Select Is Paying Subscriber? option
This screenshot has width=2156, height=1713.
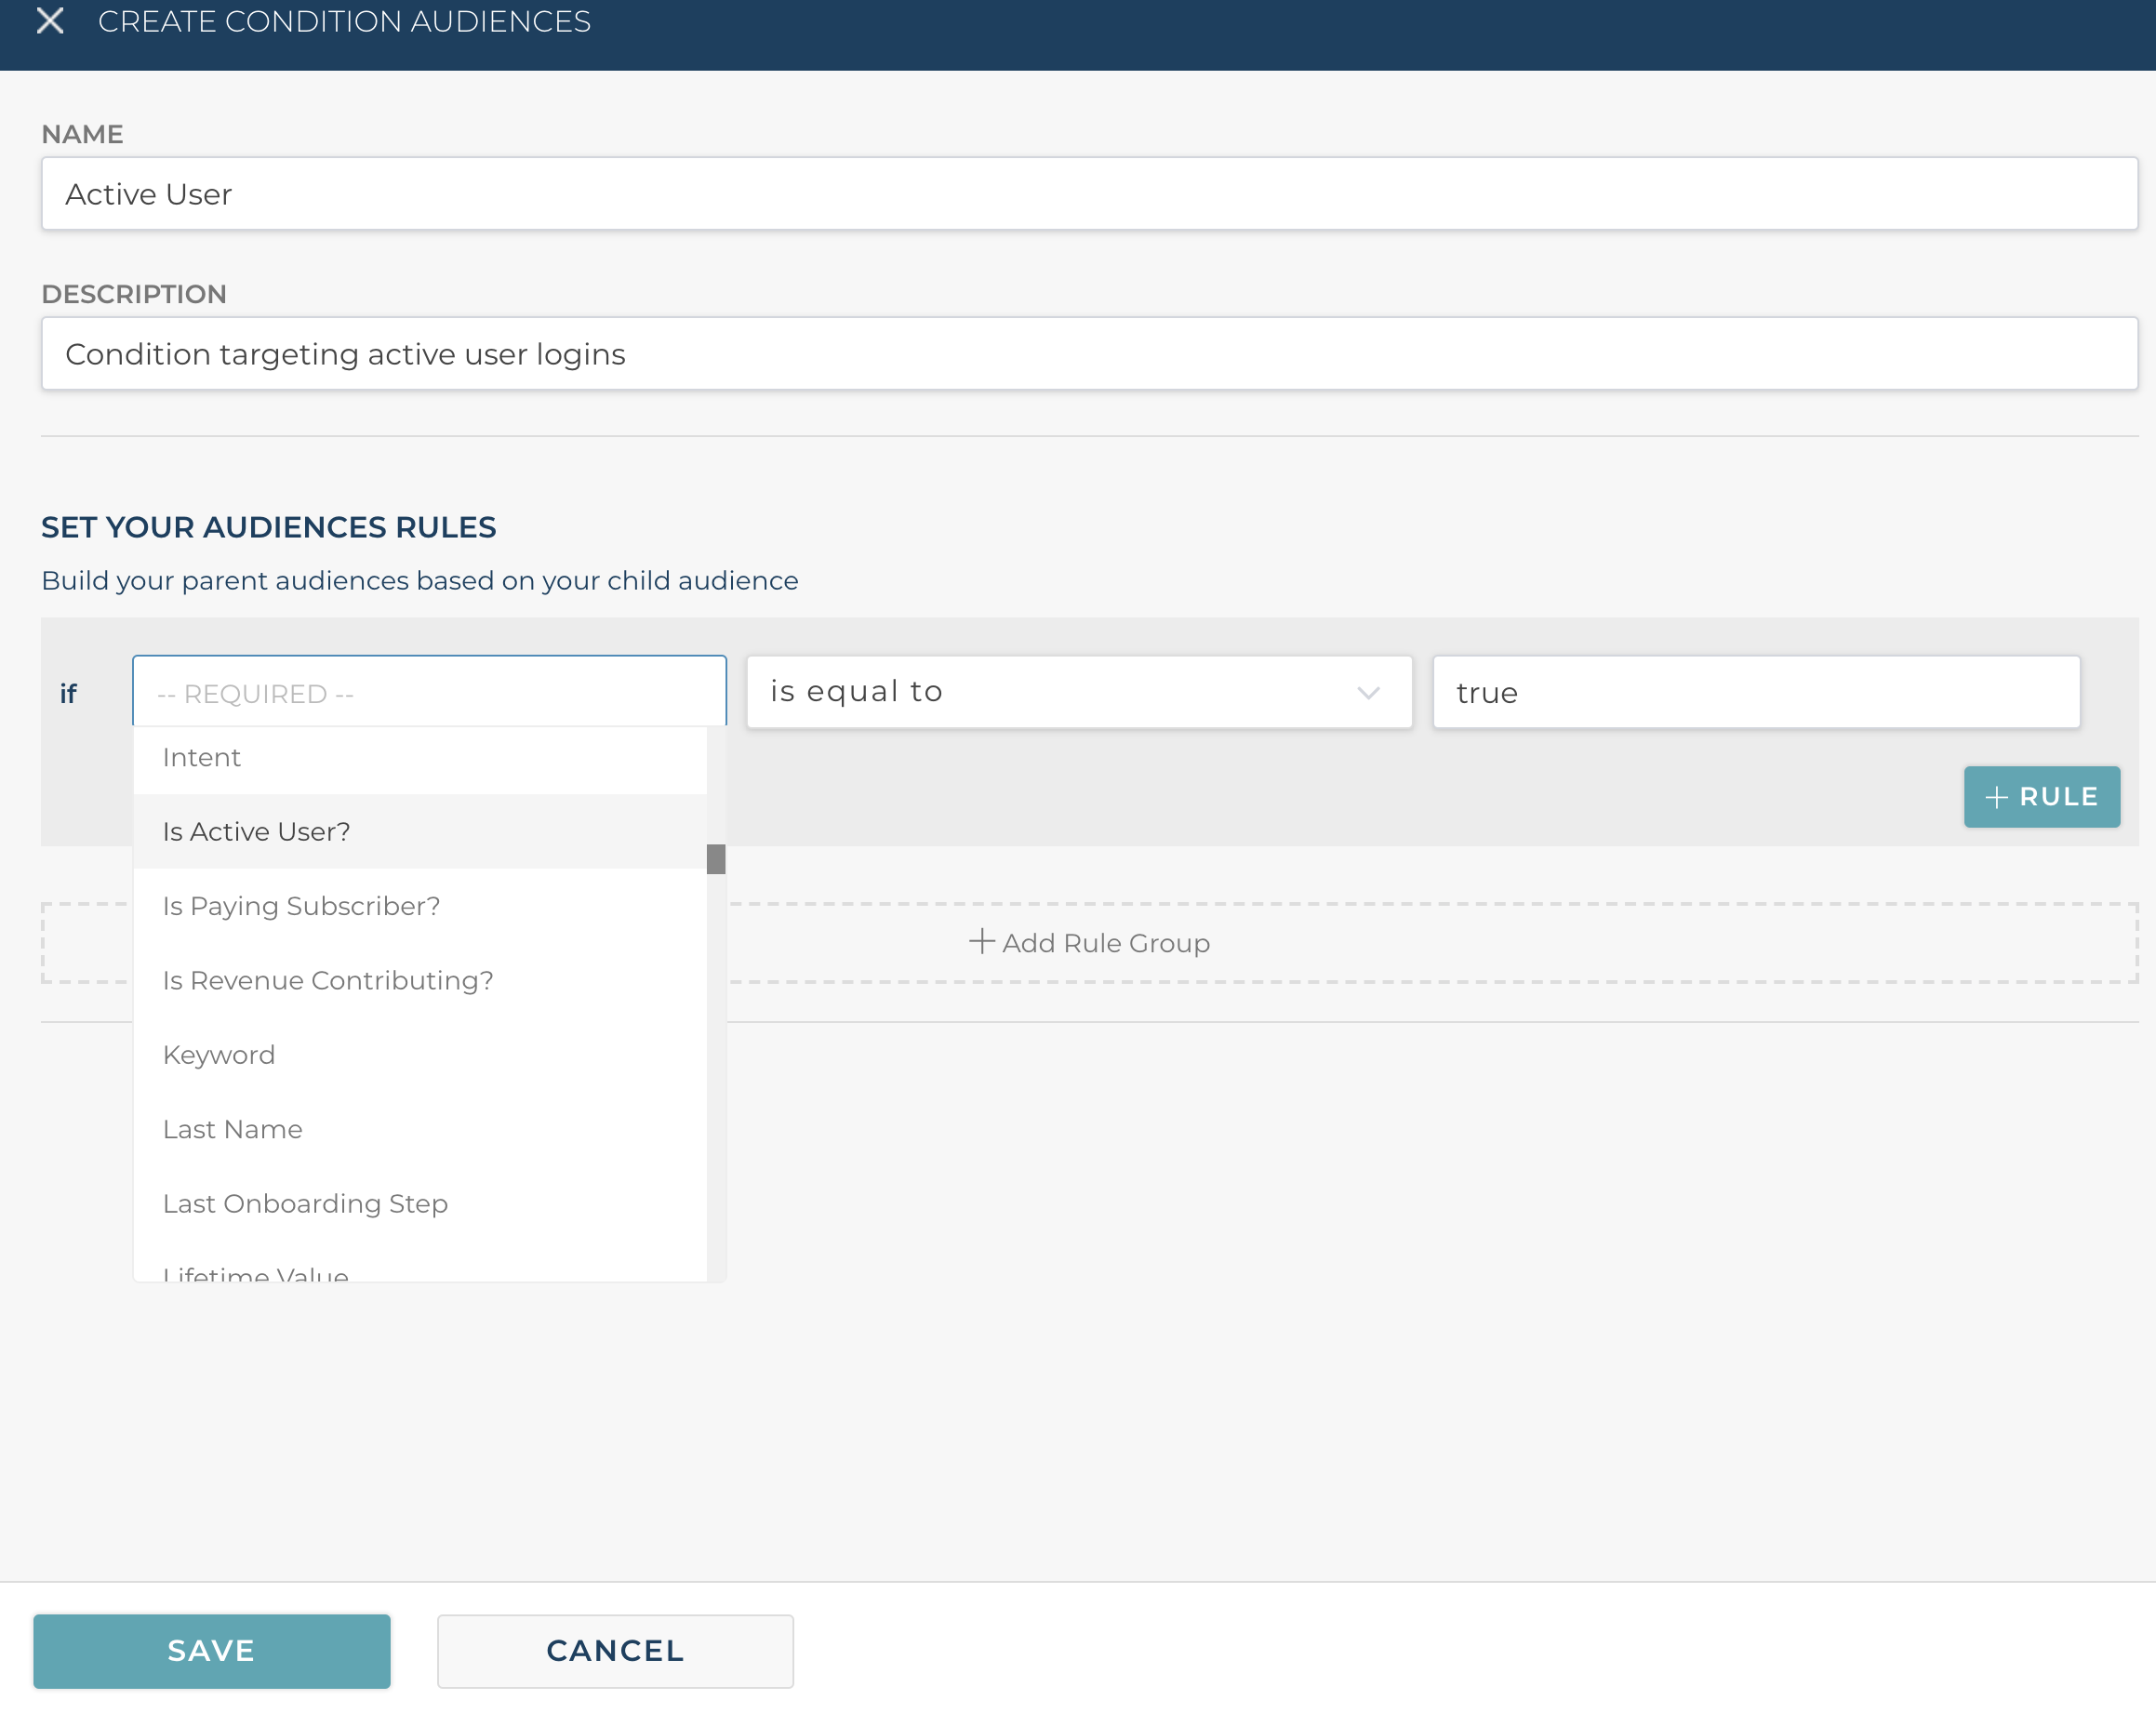(x=301, y=905)
